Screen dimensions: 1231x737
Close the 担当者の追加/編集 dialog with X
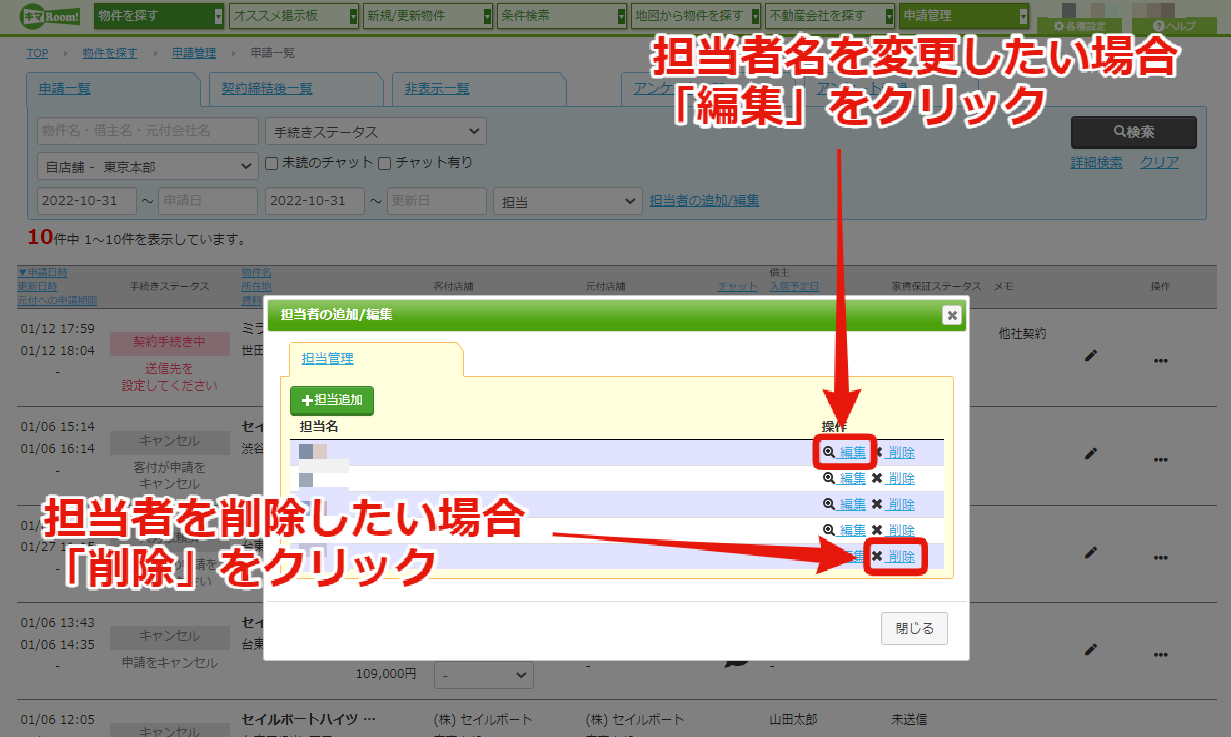952,315
